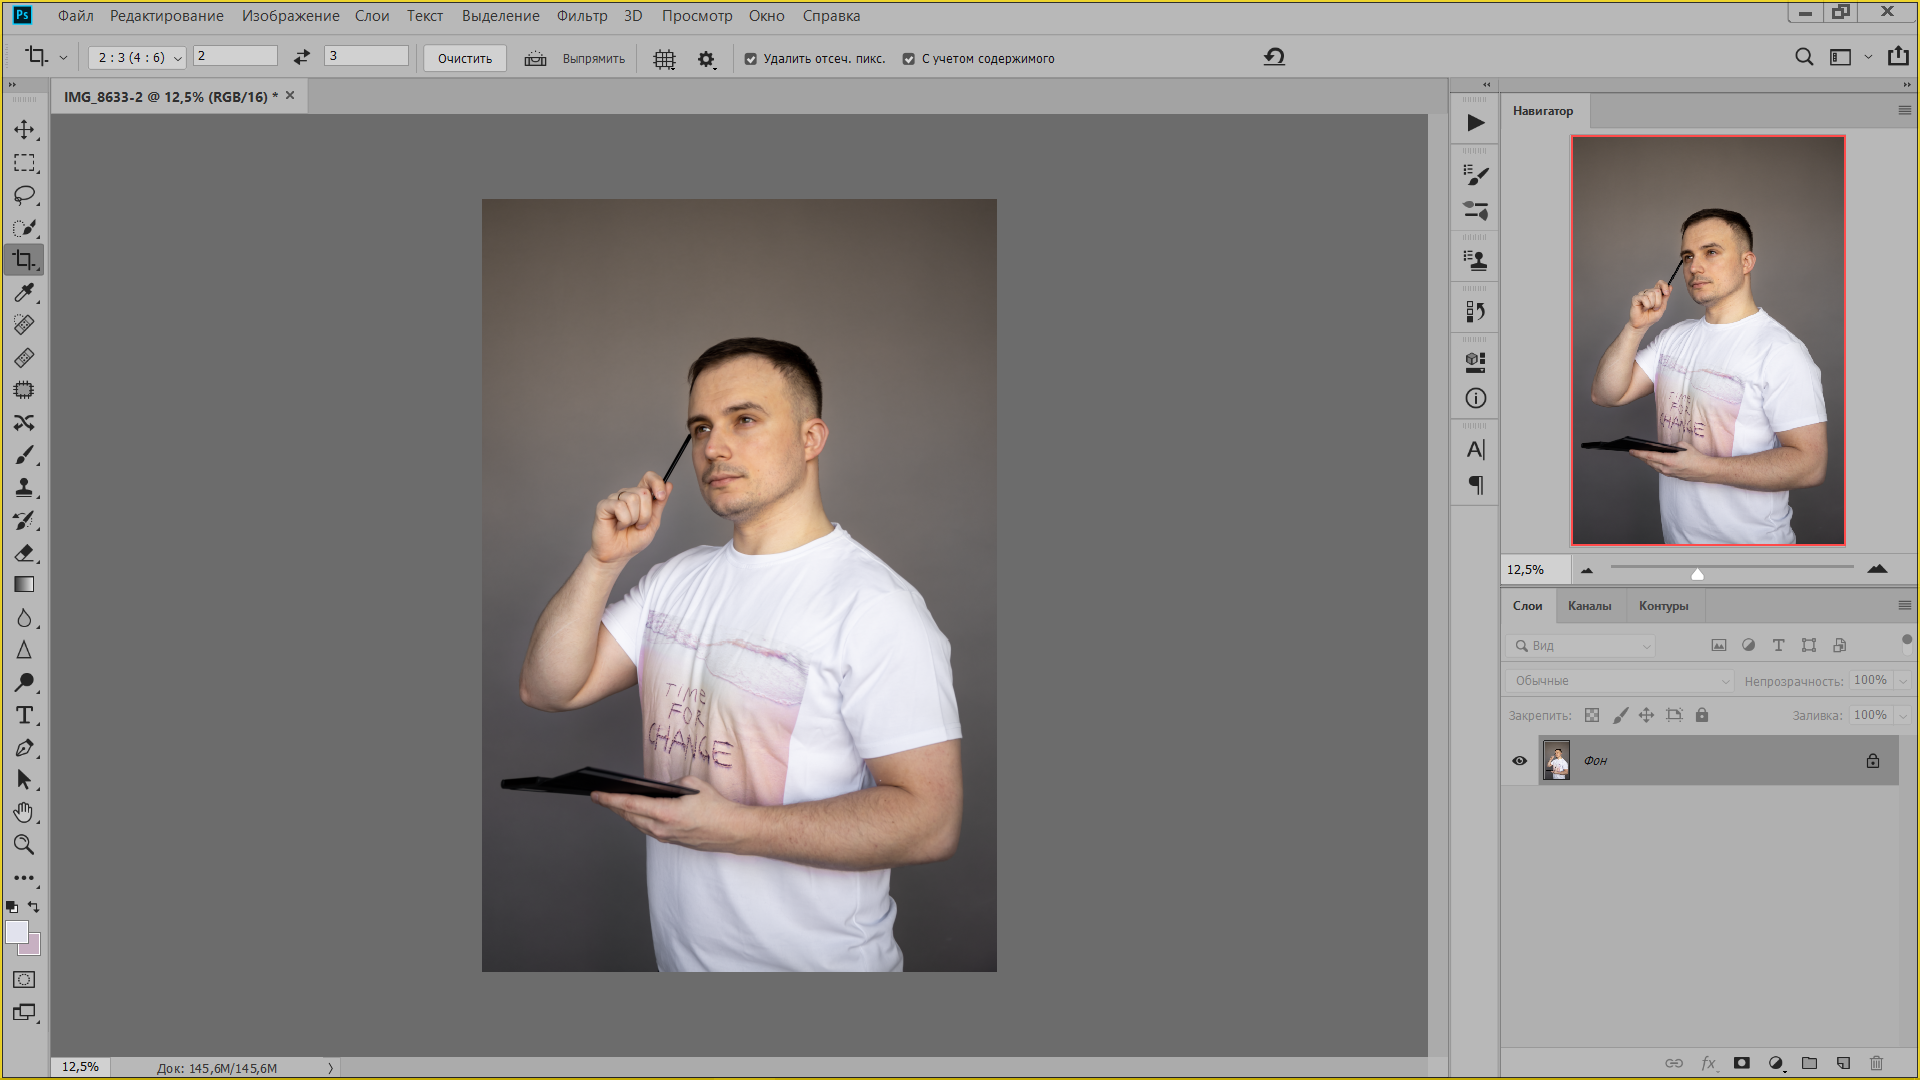Toggle visibility of Фон layer
1920x1080 pixels.
click(x=1520, y=761)
